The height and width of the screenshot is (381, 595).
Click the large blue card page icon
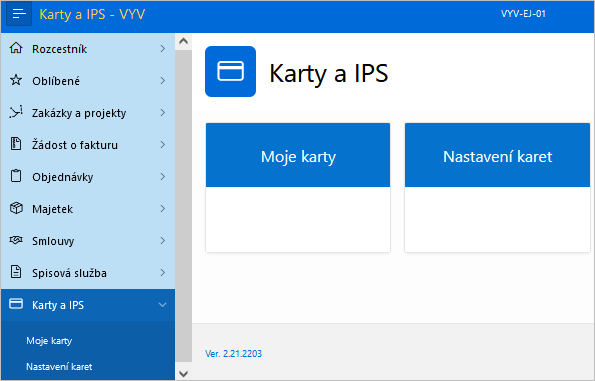(230, 71)
